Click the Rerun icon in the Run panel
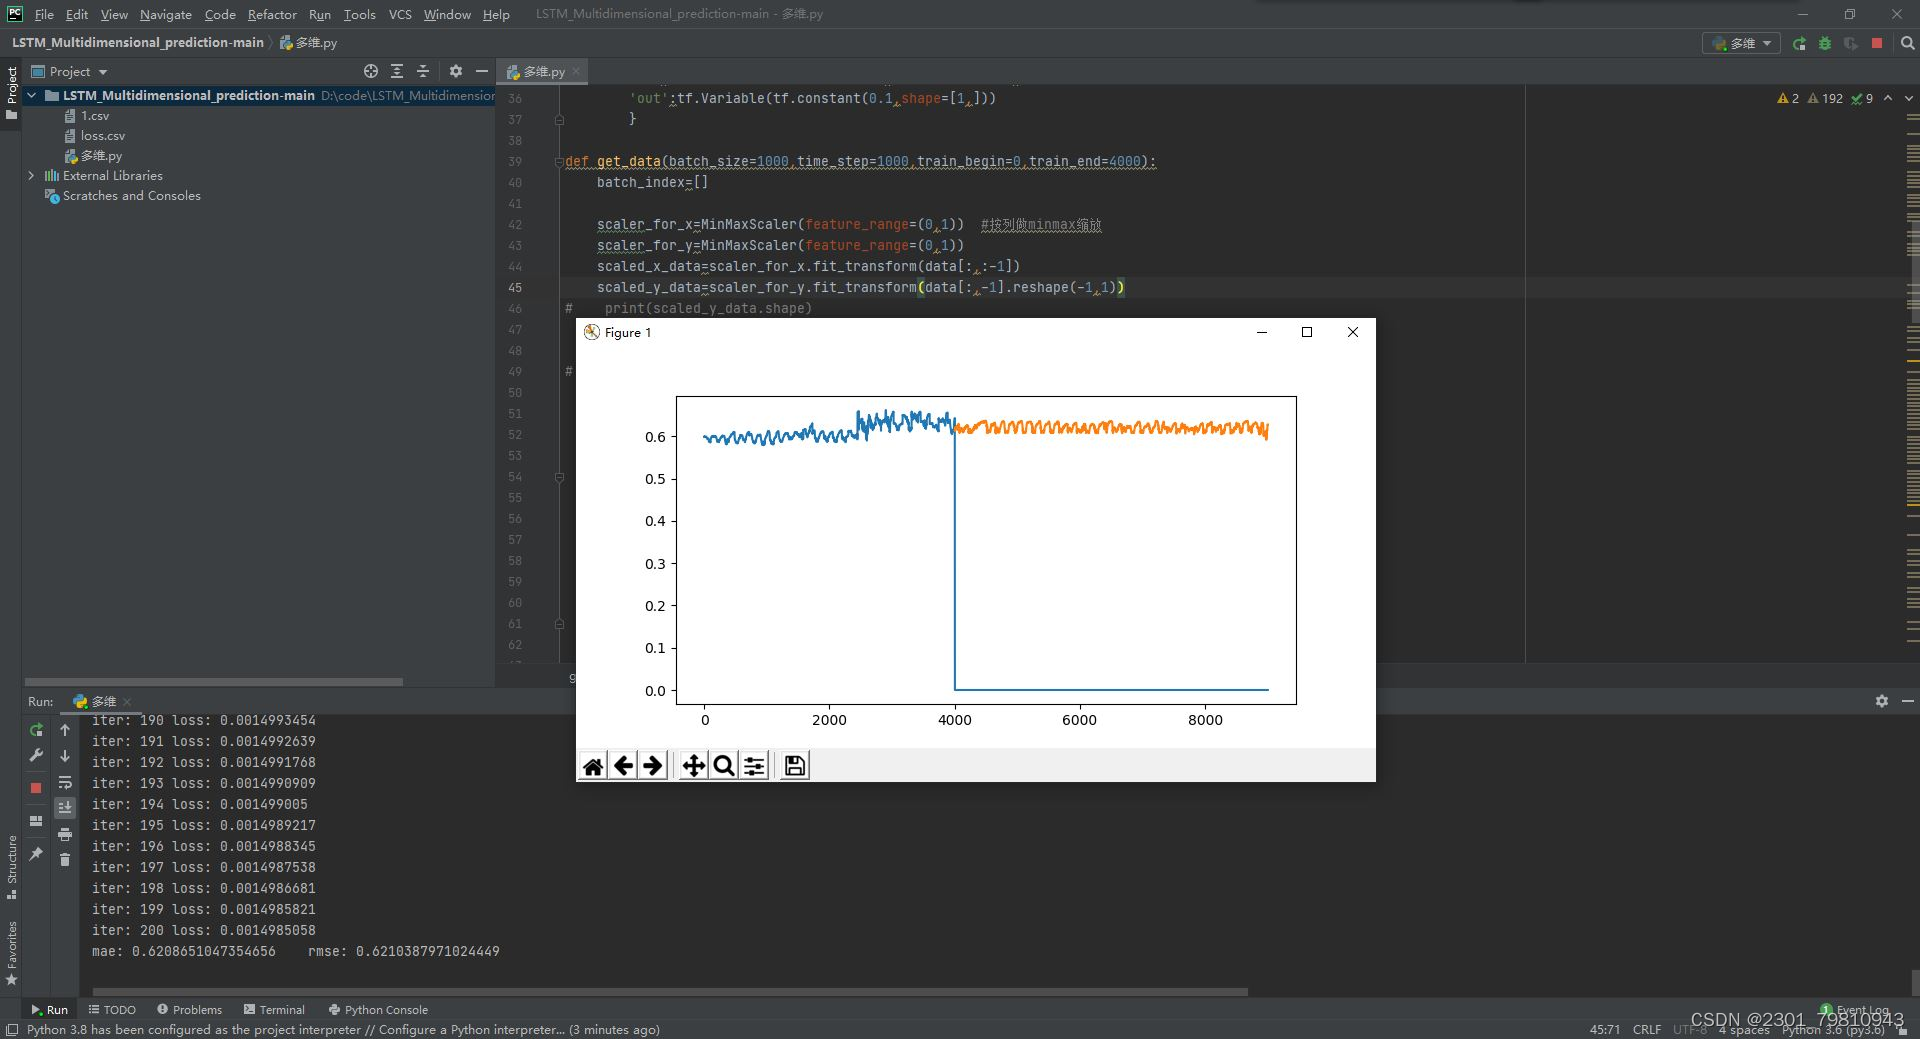 click(x=36, y=730)
